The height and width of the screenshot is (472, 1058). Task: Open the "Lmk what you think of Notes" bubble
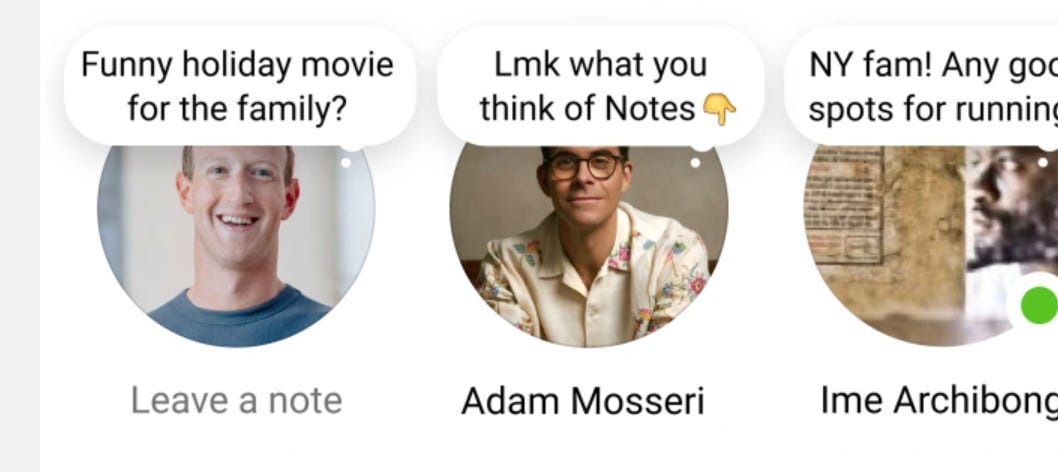pos(601,86)
